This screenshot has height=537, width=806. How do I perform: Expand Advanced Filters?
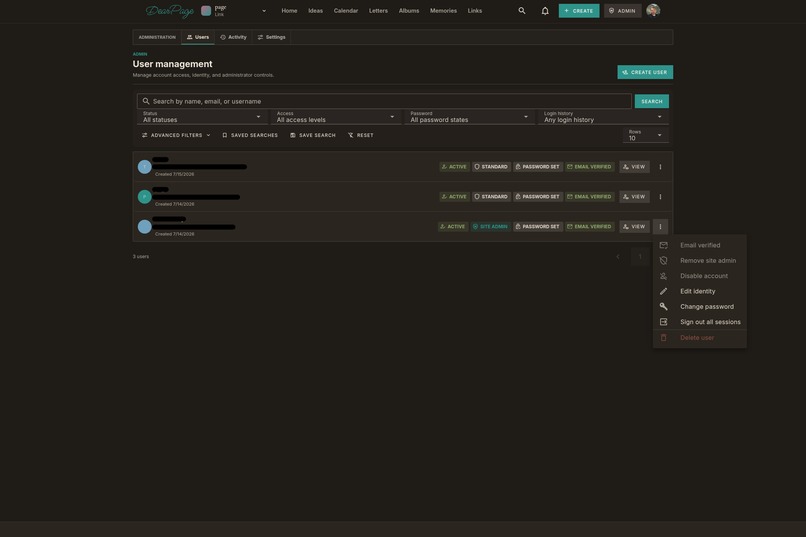(176, 135)
